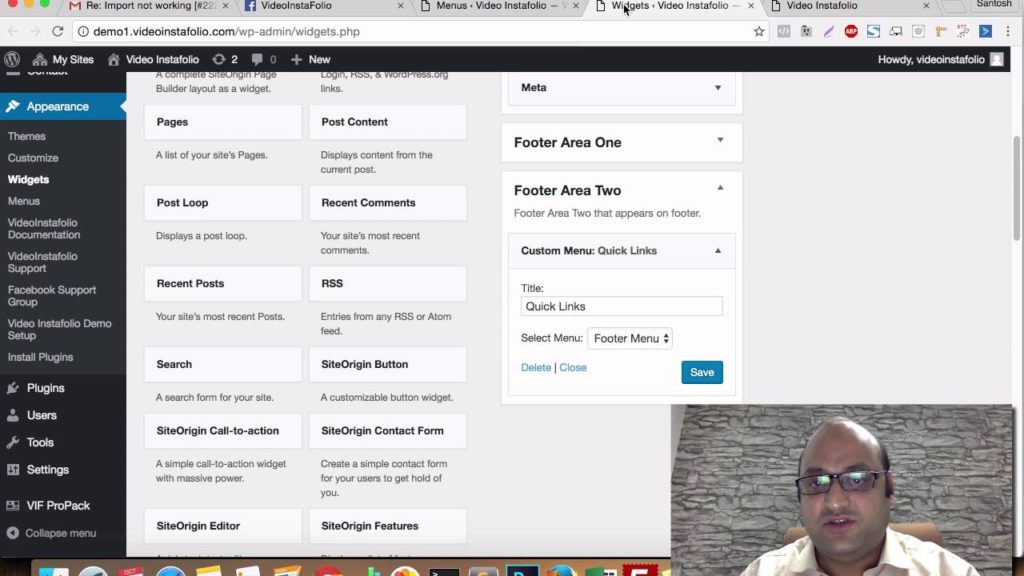This screenshot has height=576, width=1024.
Task: Switch to Menus ‹ Video Instafolio tab
Action: pos(500,6)
